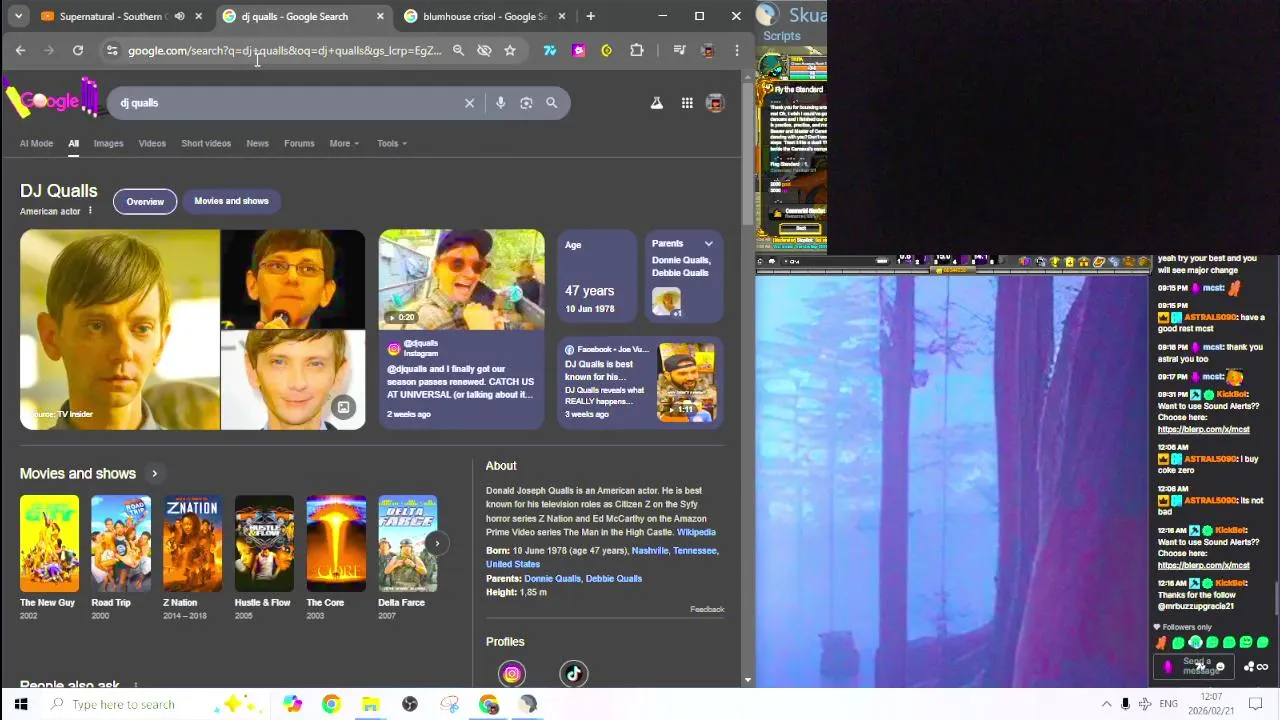The width and height of the screenshot is (1280, 720).
Task: Open Road Trip movie poster
Action: [121, 544]
